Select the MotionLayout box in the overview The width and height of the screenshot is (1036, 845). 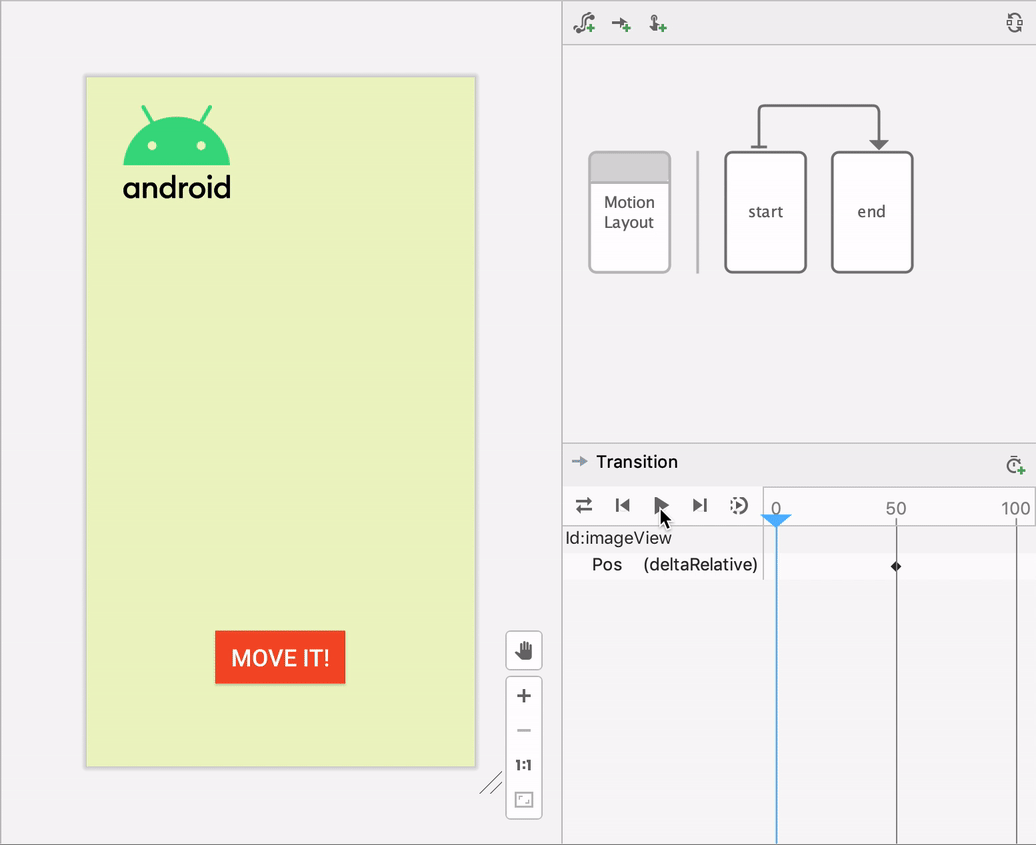[x=629, y=211]
